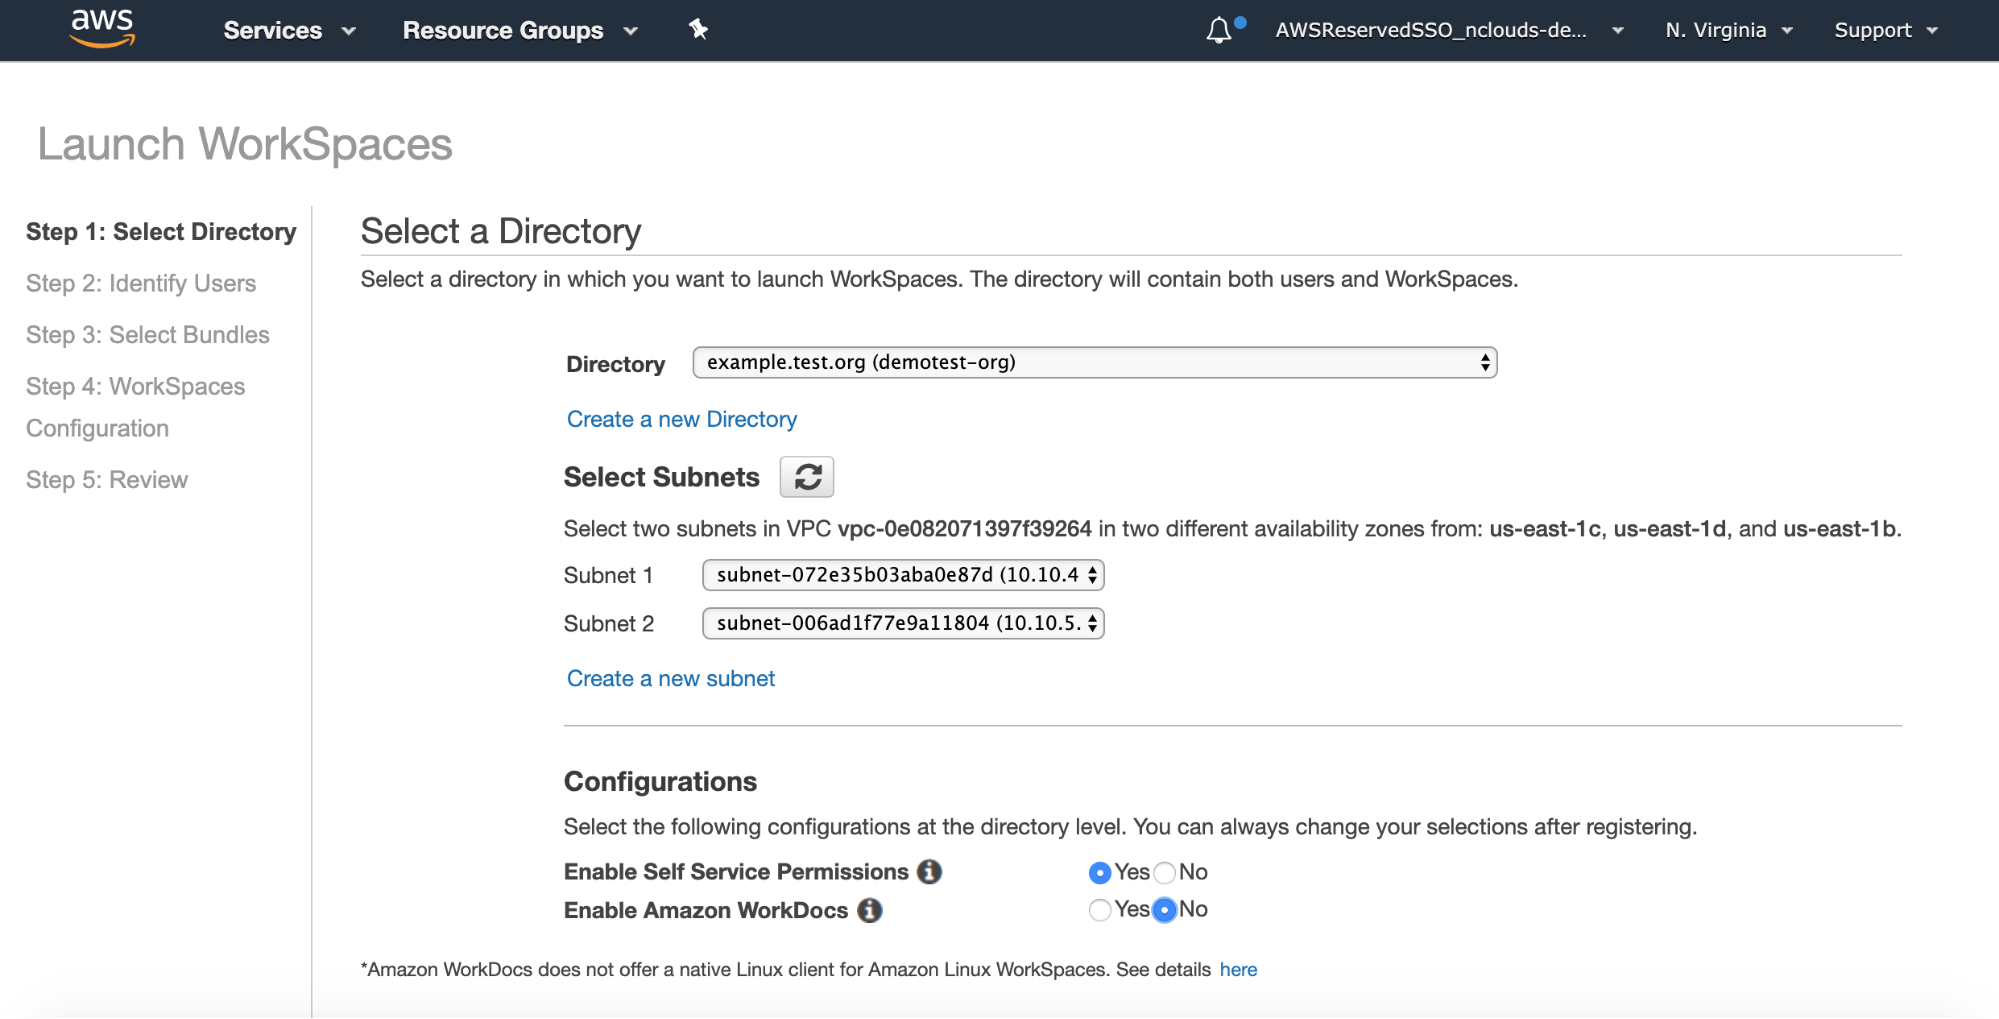Click the VPC id vpc-0e082071397f39264 text
Image resolution: width=1999 pixels, height=1019 pixels.
pyautogui.click(x=965, y=529)
